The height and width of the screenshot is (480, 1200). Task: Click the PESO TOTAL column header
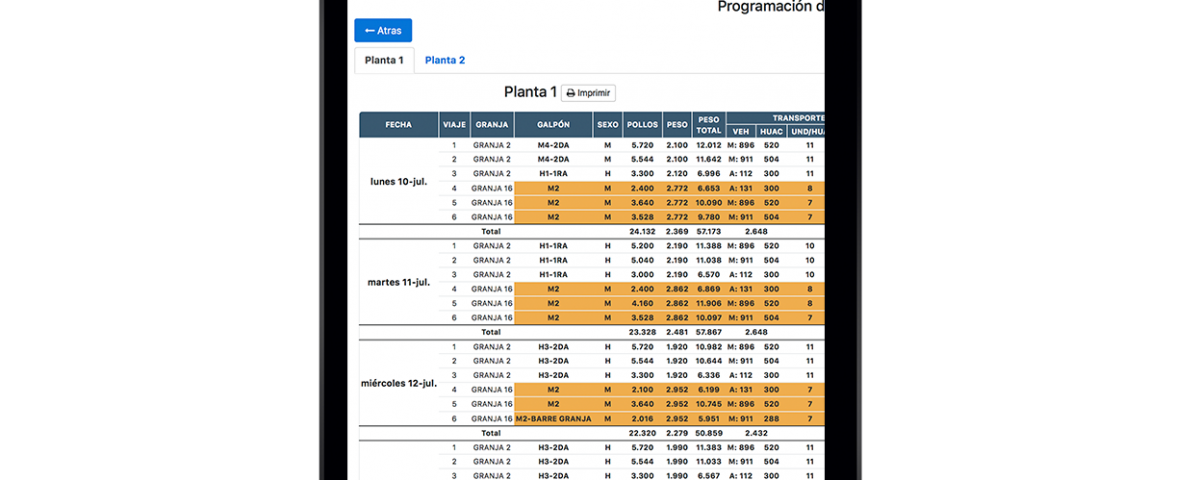tap(709, 125)
